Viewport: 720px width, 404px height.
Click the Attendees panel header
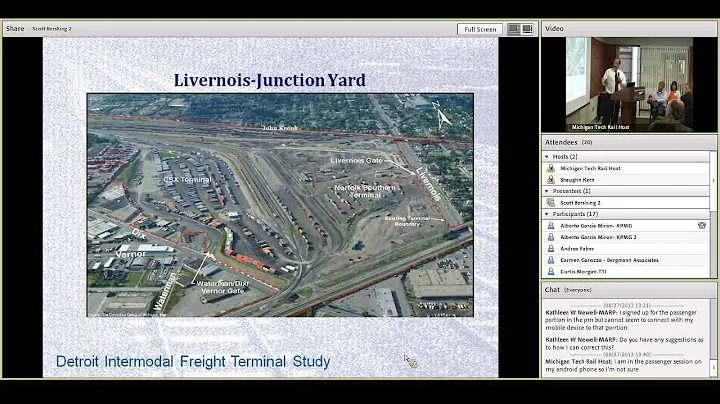tap(629, 142)
